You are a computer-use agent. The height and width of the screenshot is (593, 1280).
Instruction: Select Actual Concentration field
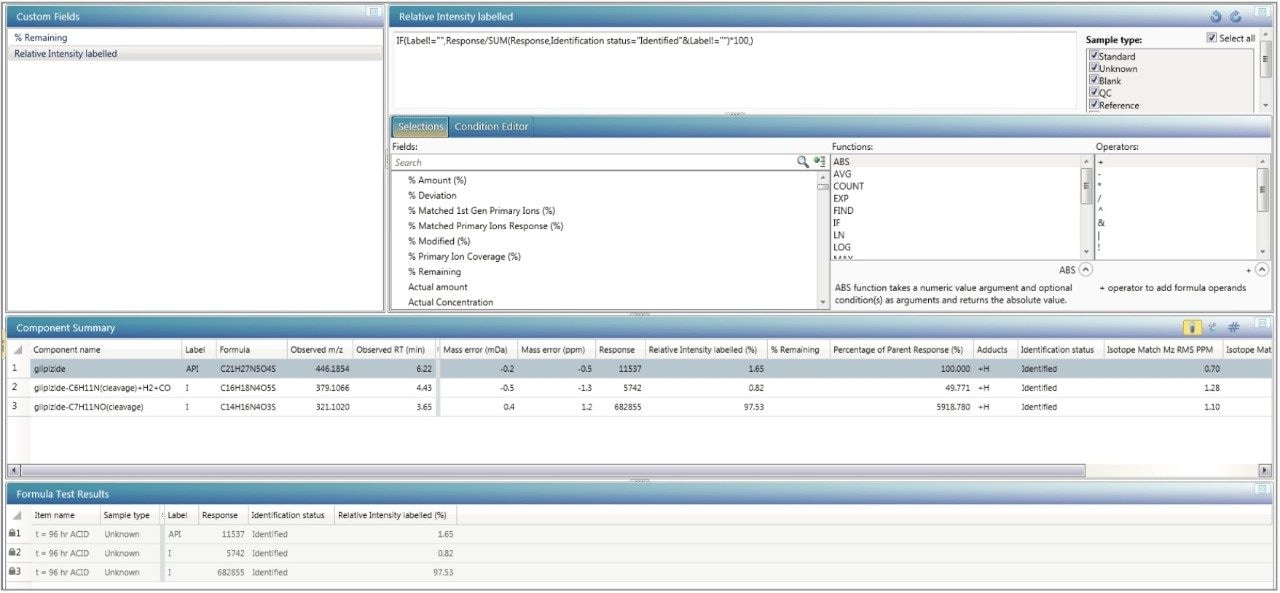(x=450, y=302)
